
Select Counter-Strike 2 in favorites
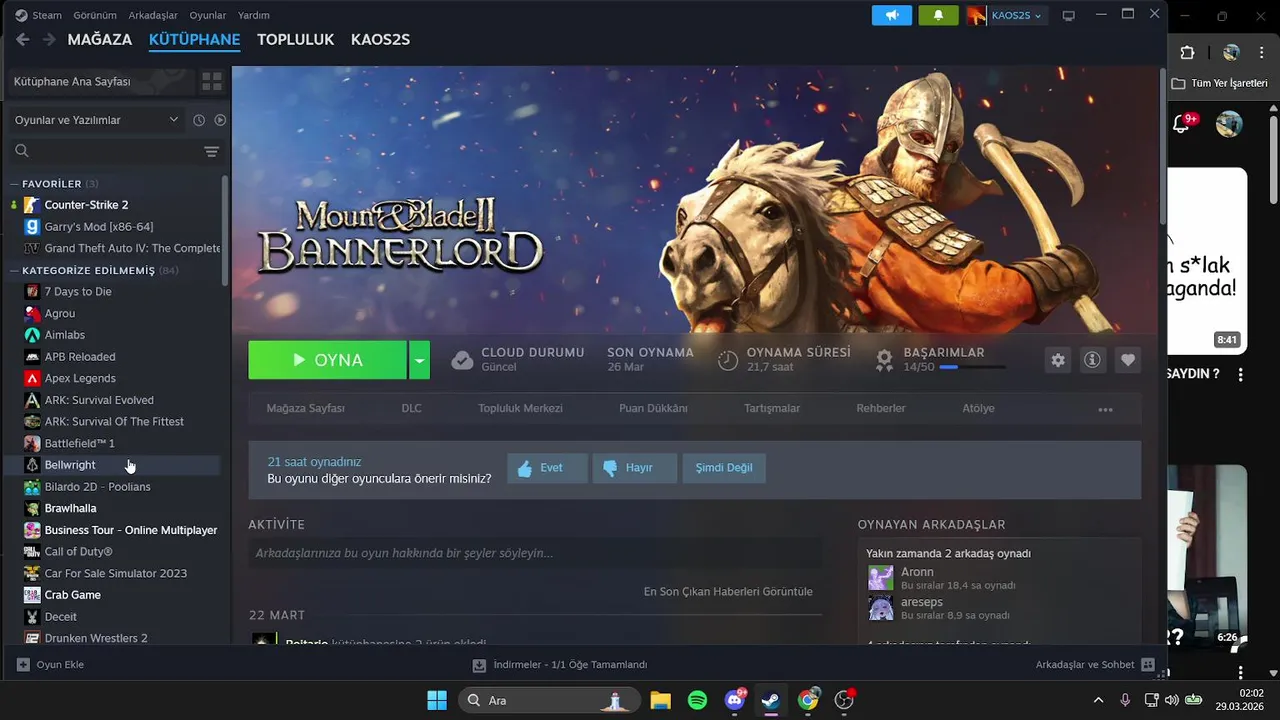[x=116, y=205]
